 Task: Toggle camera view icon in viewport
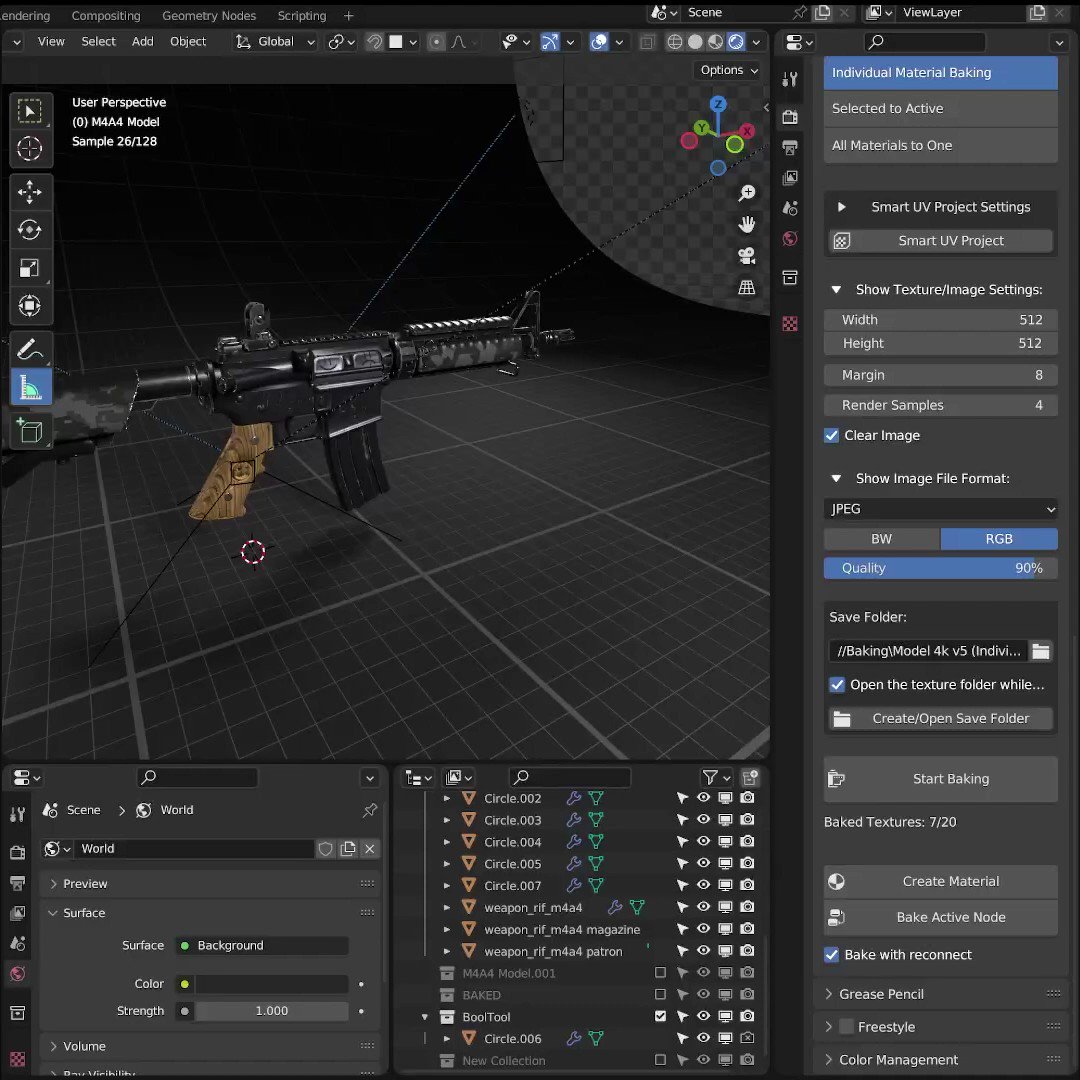tap(747, 256)
